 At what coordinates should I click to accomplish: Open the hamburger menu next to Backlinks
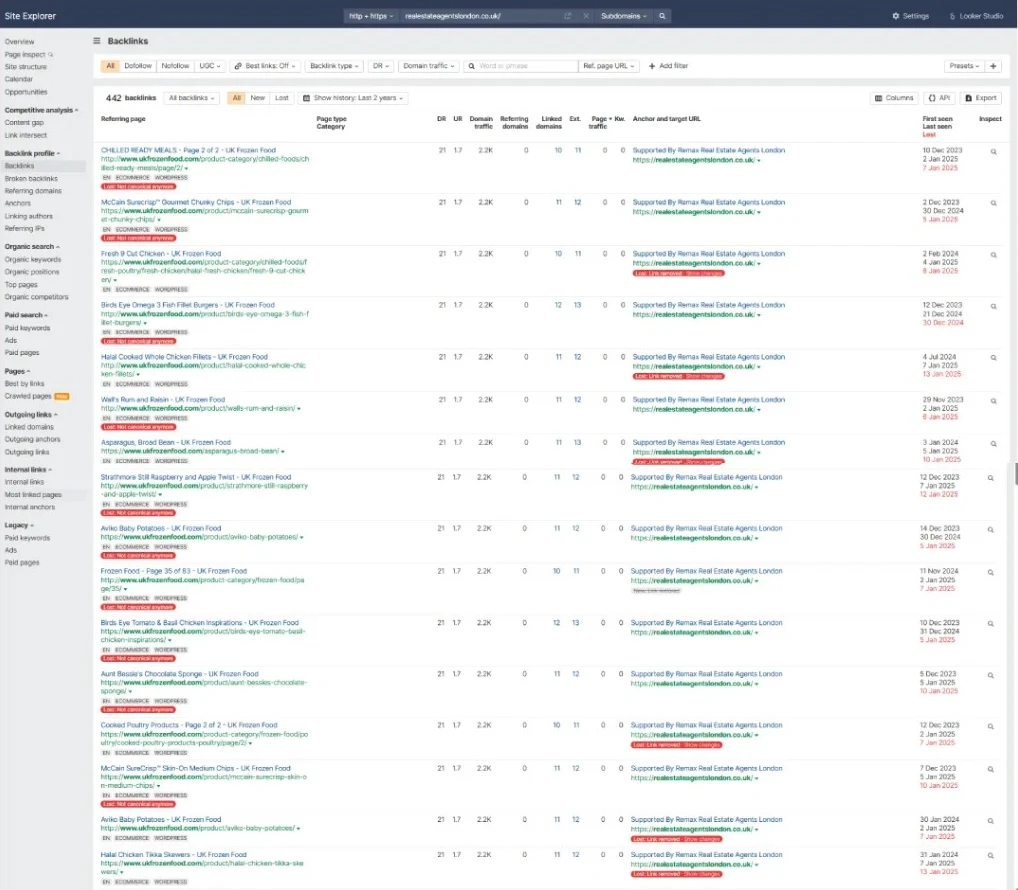[x=97, y=41]
